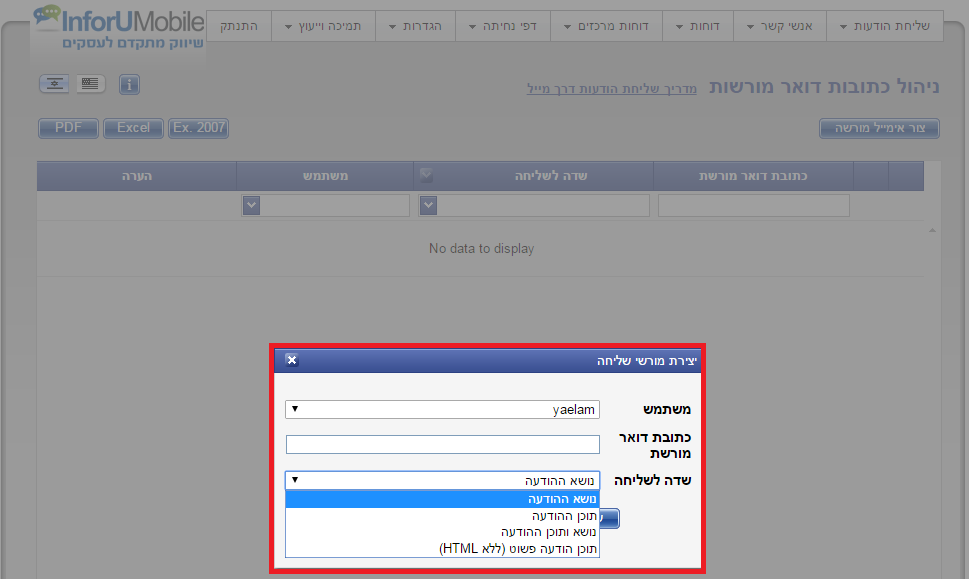Expand the משתמש dropdown showing yaelam
969x579 pixels.
click(442, 409)
